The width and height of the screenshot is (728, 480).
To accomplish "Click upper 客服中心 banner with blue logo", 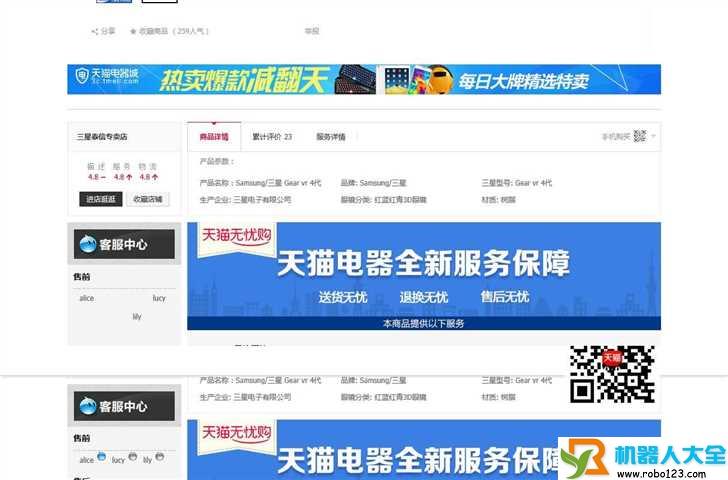I will [124, 244].
